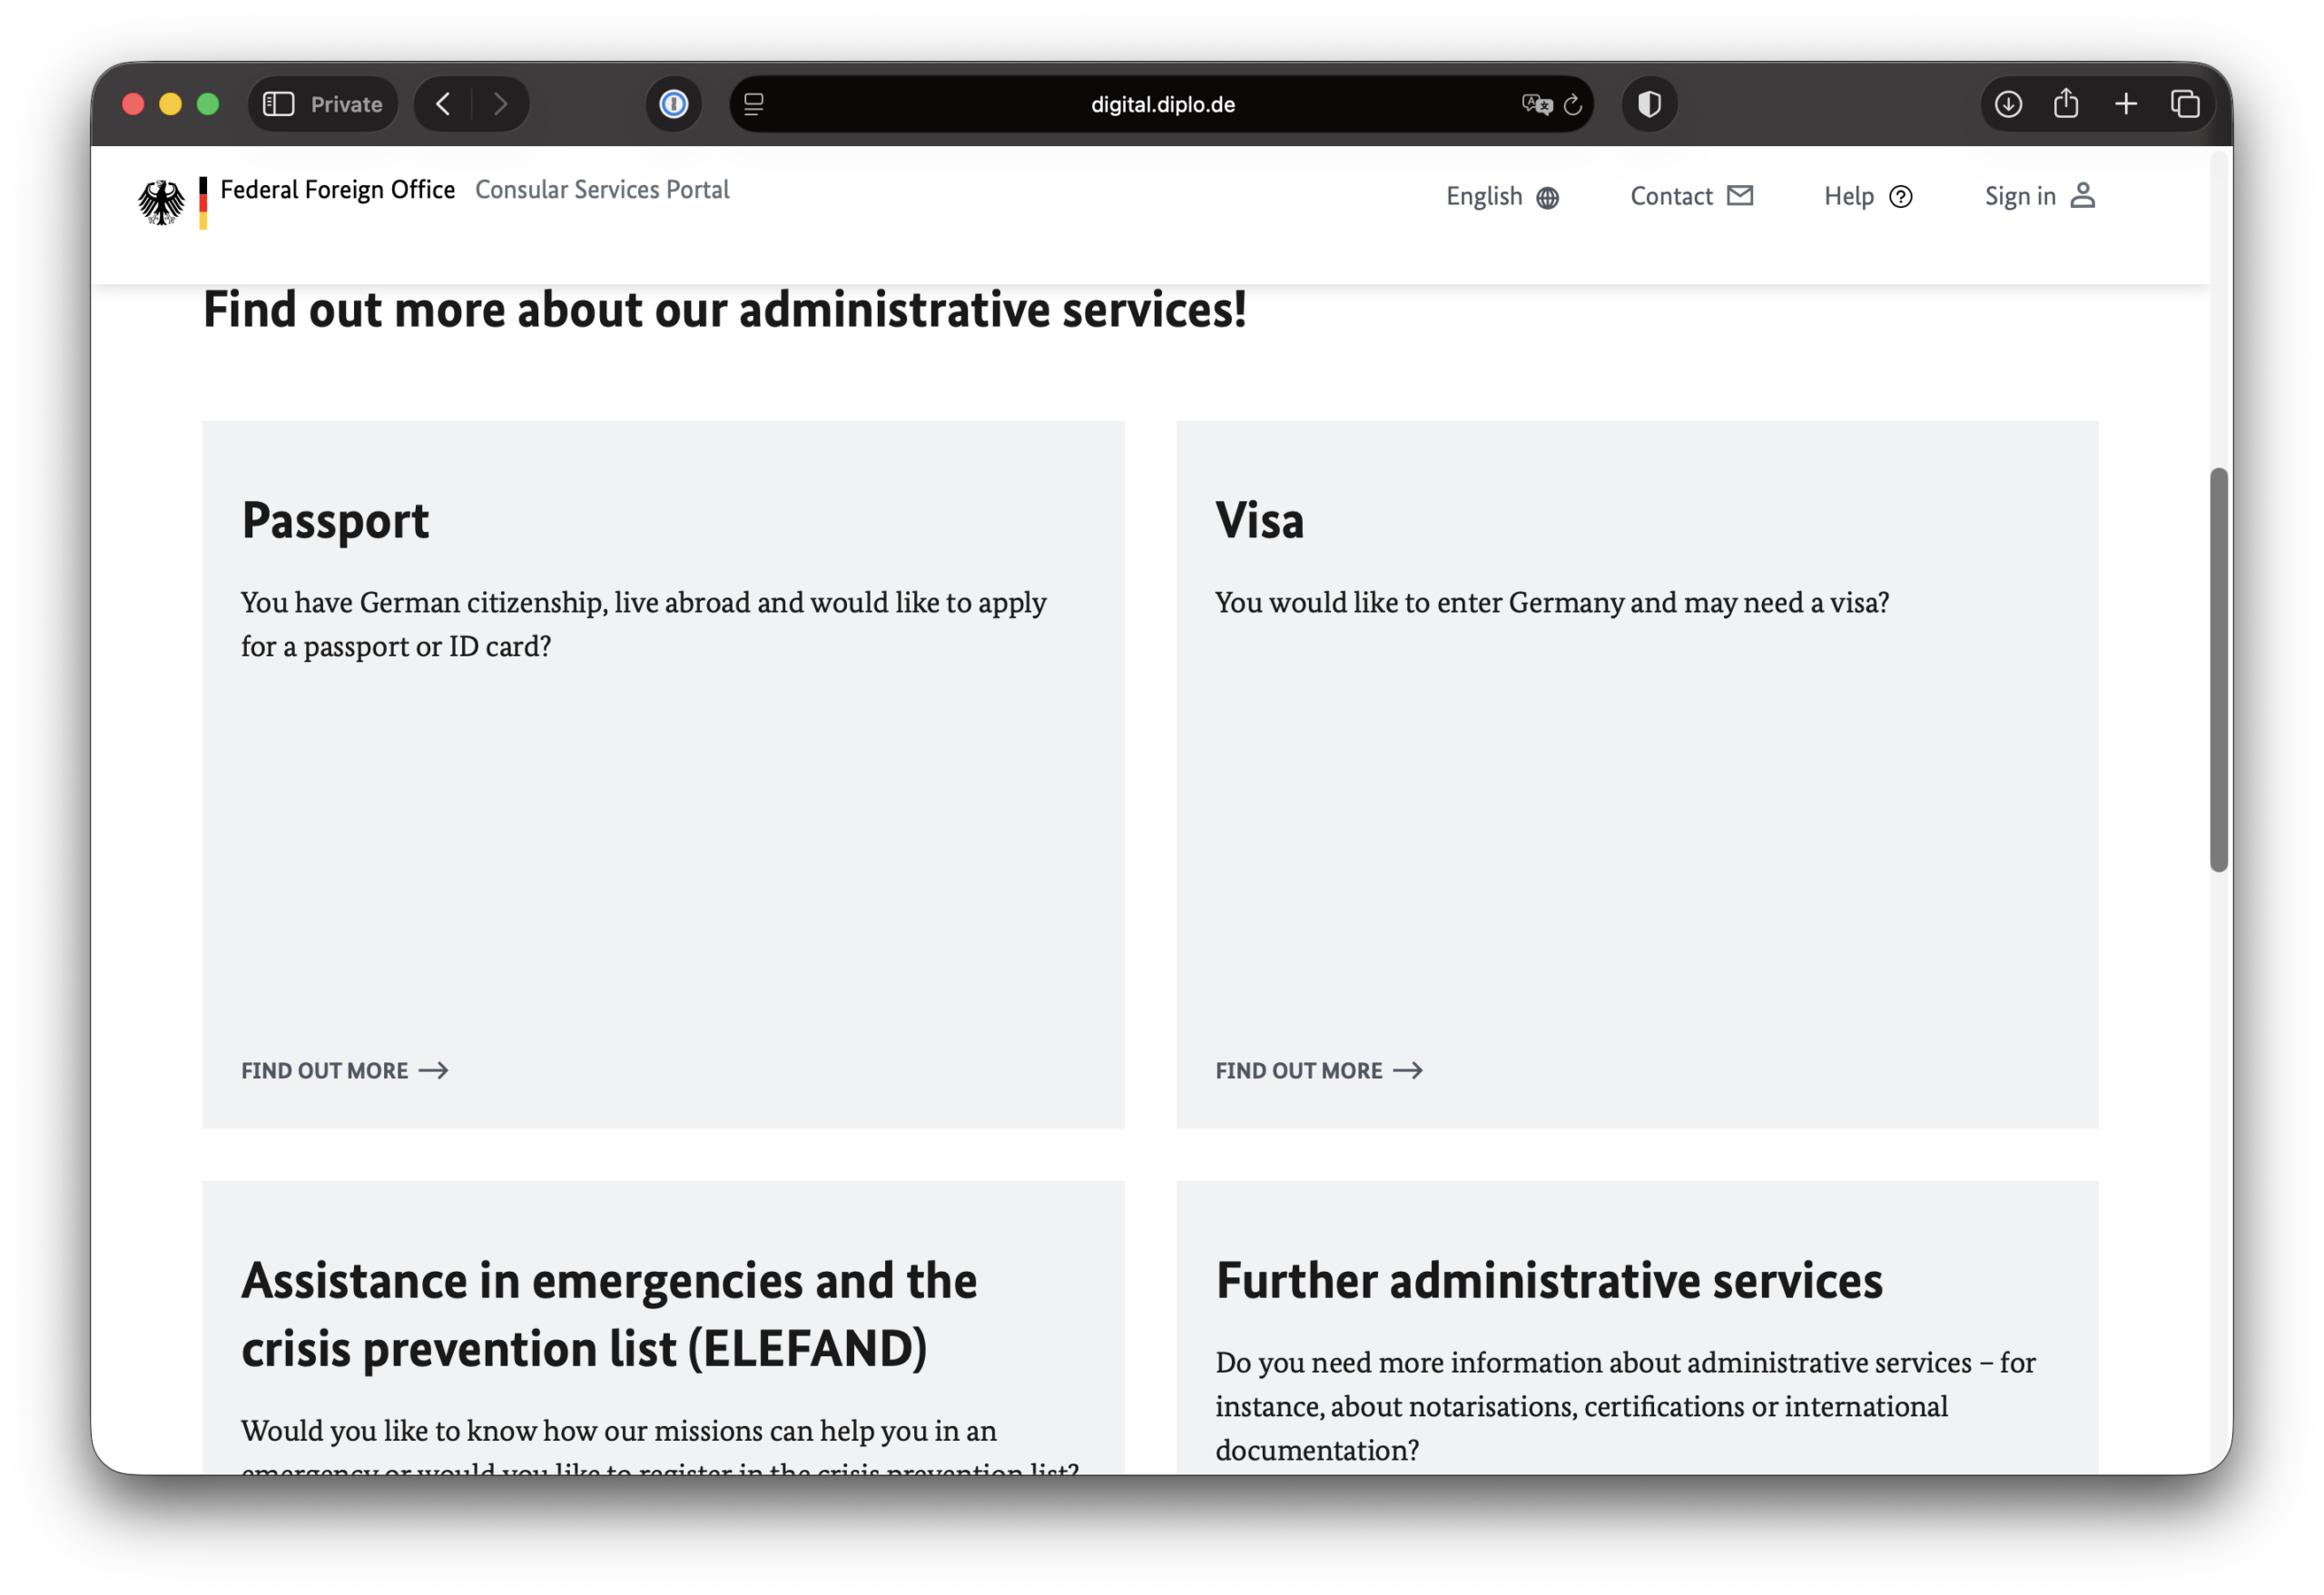Open the privacy shield report
This screenshot has width=2324, height=1595.
(1649, 104)
